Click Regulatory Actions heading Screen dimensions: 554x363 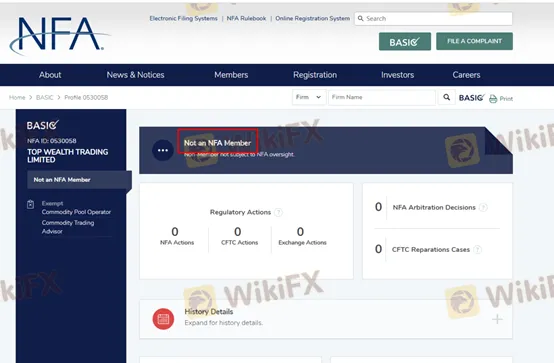point(240,212)
